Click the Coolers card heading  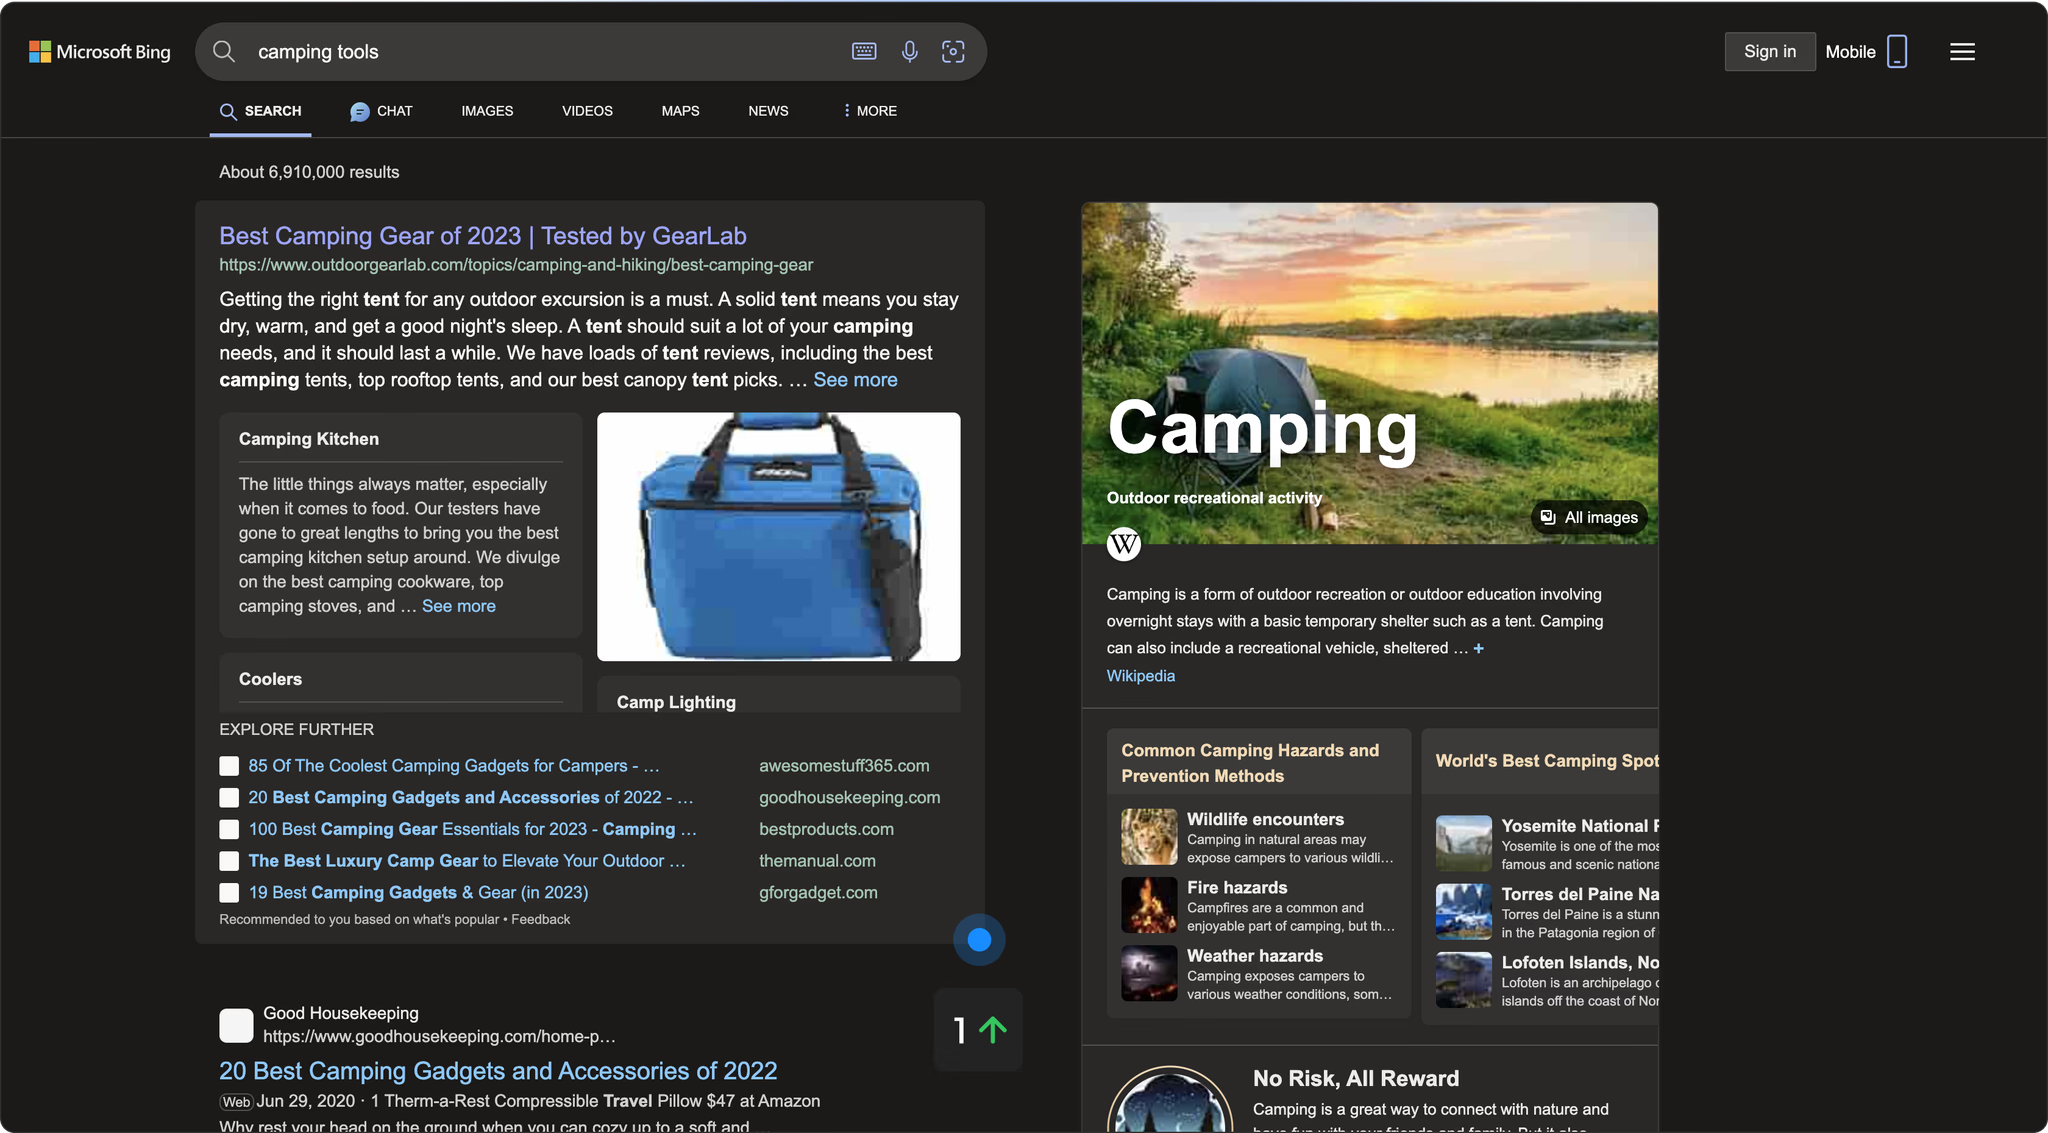click(x=270, y=679)
